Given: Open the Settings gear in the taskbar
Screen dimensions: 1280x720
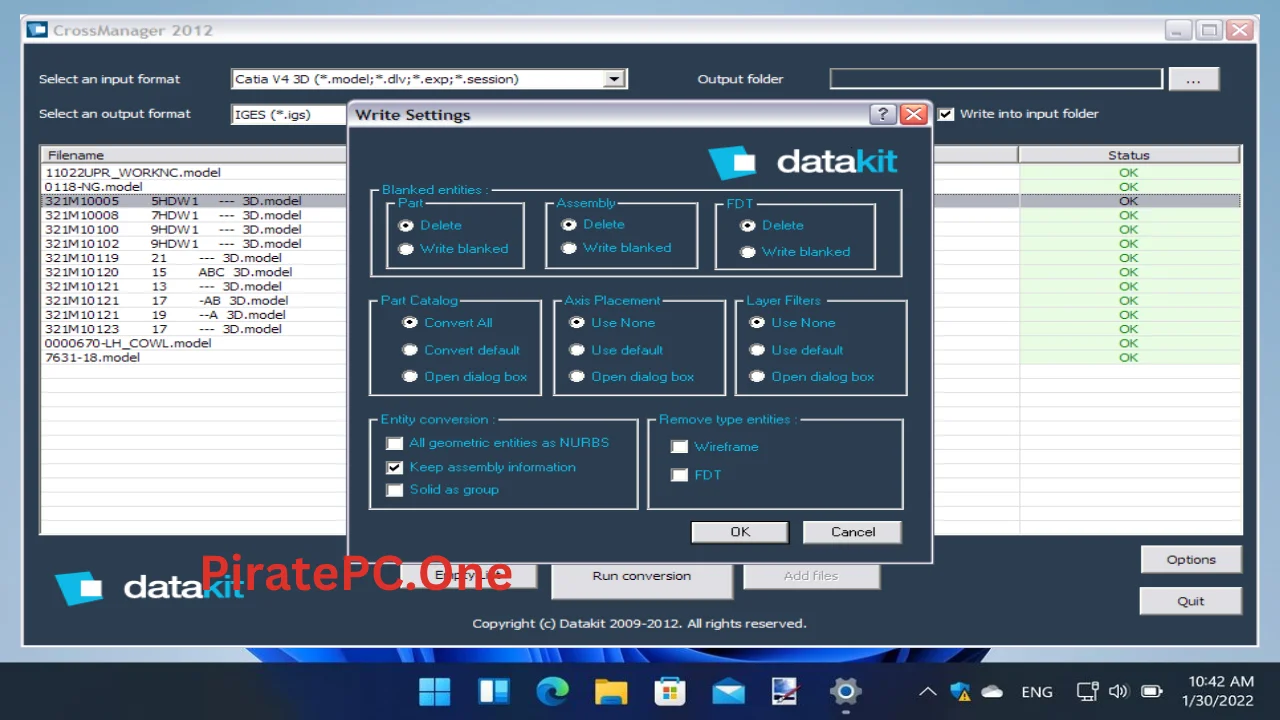Looking at the screenshot, I should coord(846,691).
